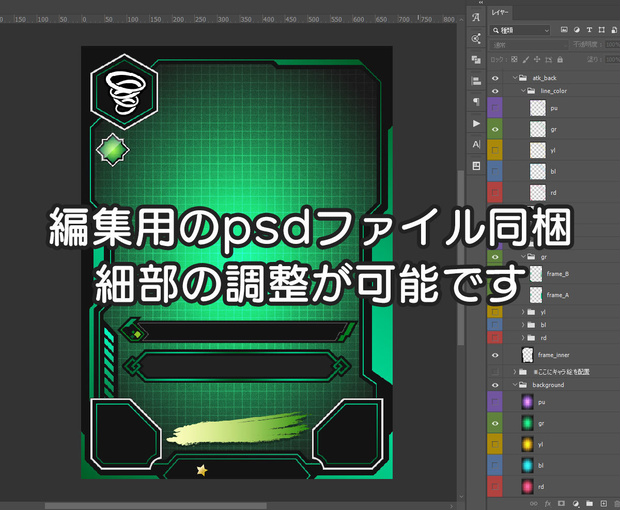Open the Actions panel play icon
This screenshot has width=620, height=510.
[x=476, y=123]
